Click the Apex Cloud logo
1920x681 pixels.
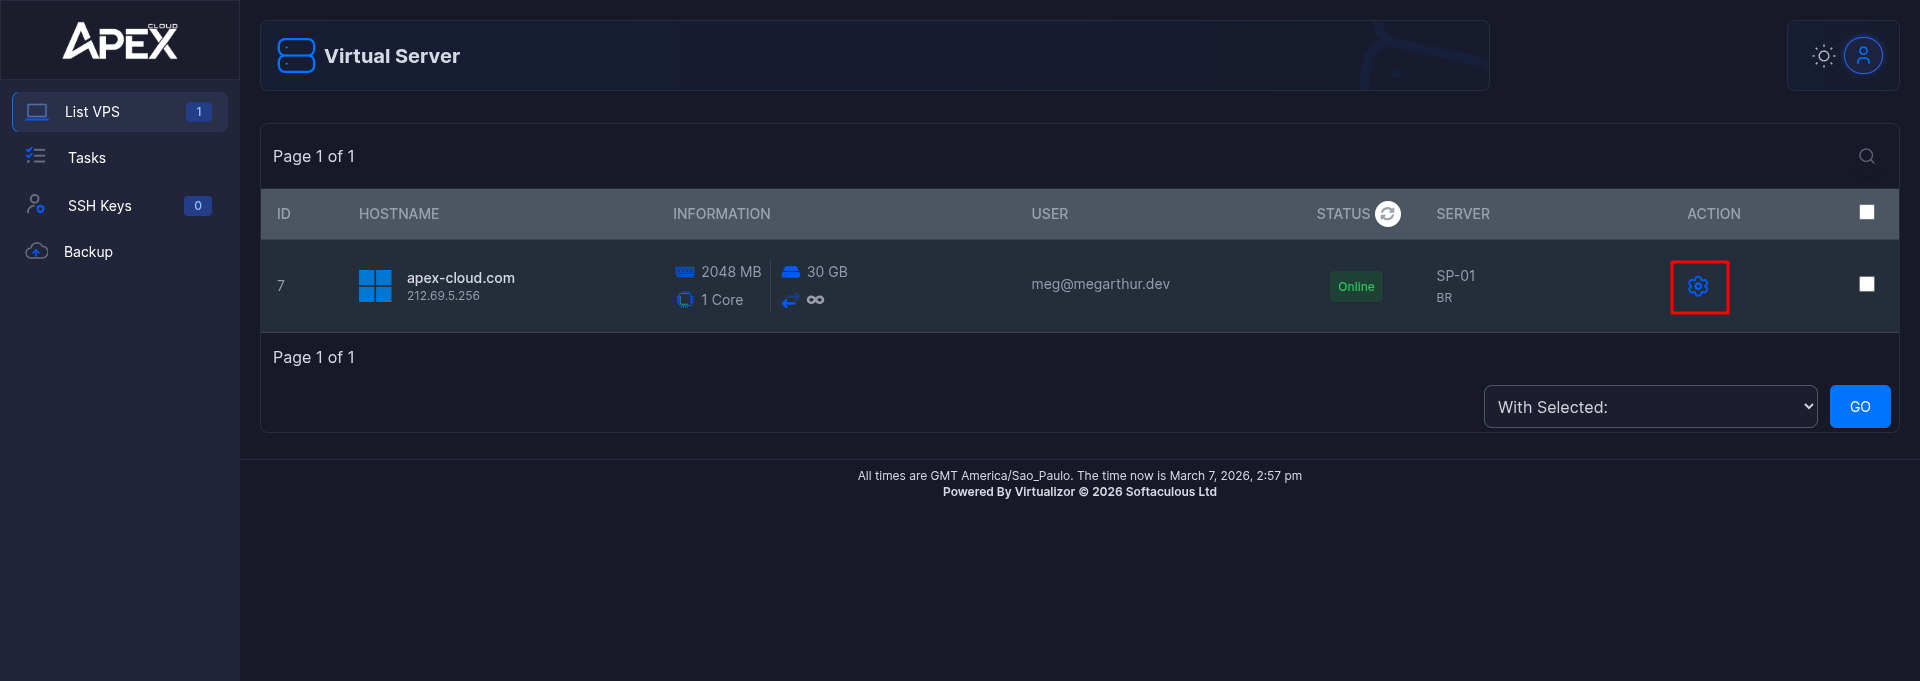pyautogui.click(x=120, y=41)
